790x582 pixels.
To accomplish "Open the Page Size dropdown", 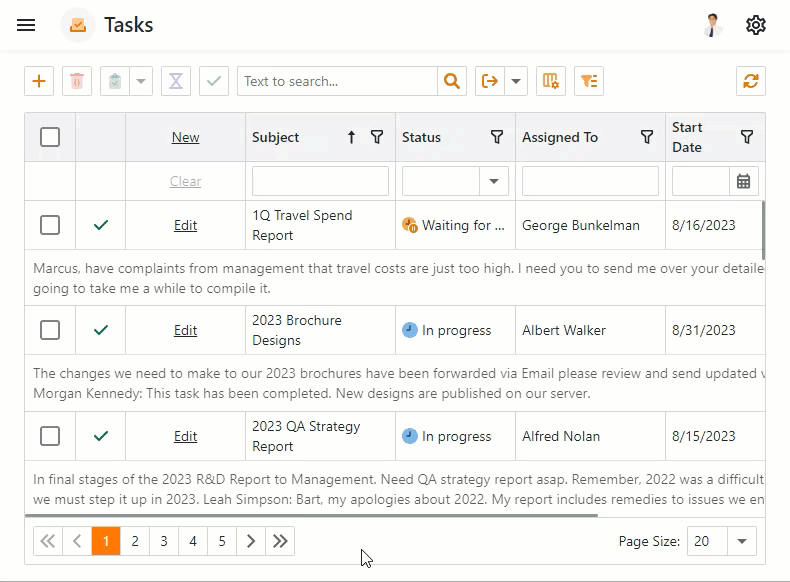I will tap(742, 541).
